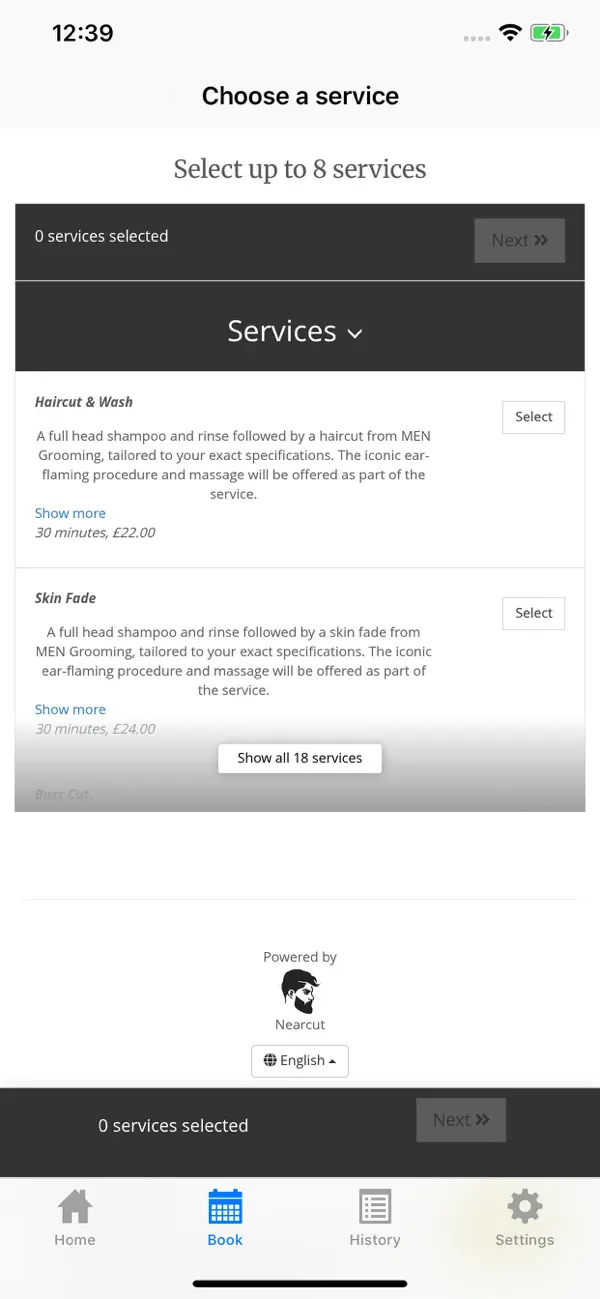Viewport: 600px width, 1299px height.
Task: Click the top Next button
Action: [x=520, y=240]
